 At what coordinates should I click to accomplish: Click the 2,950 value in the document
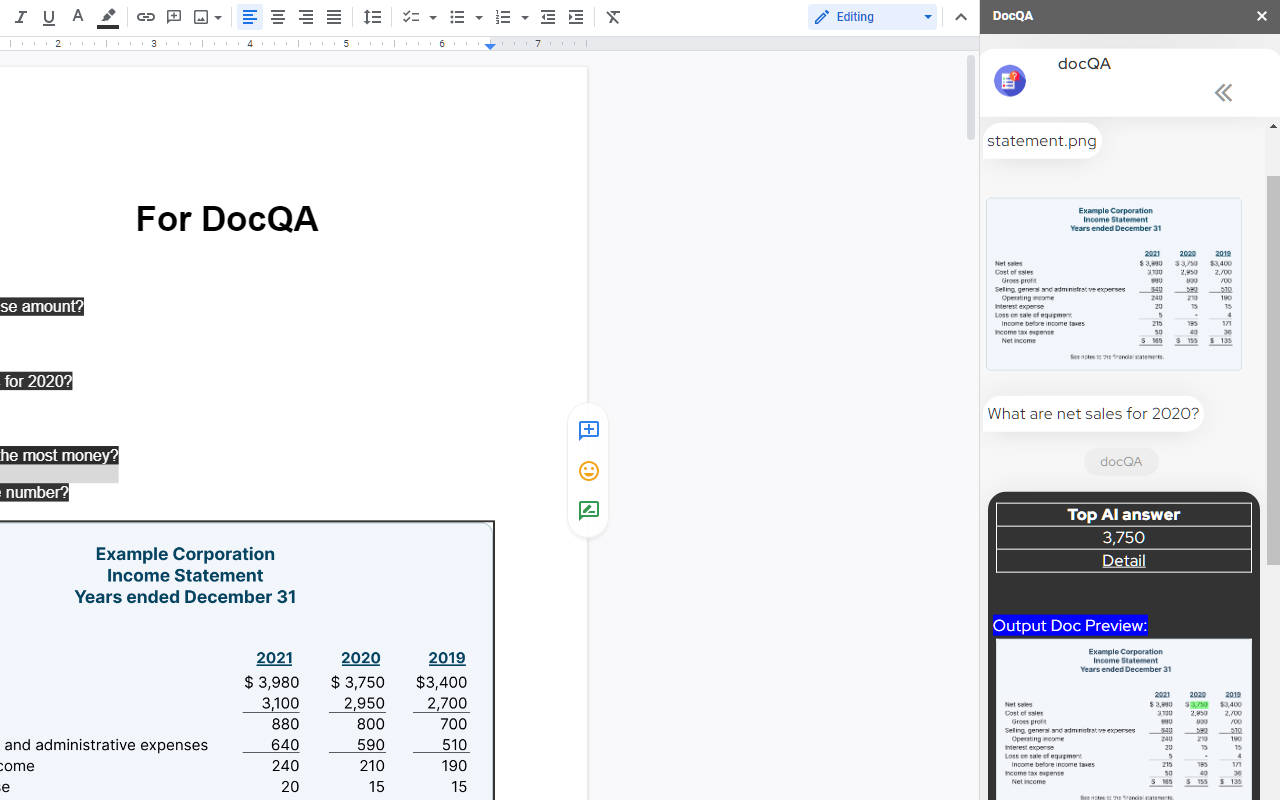364,703
